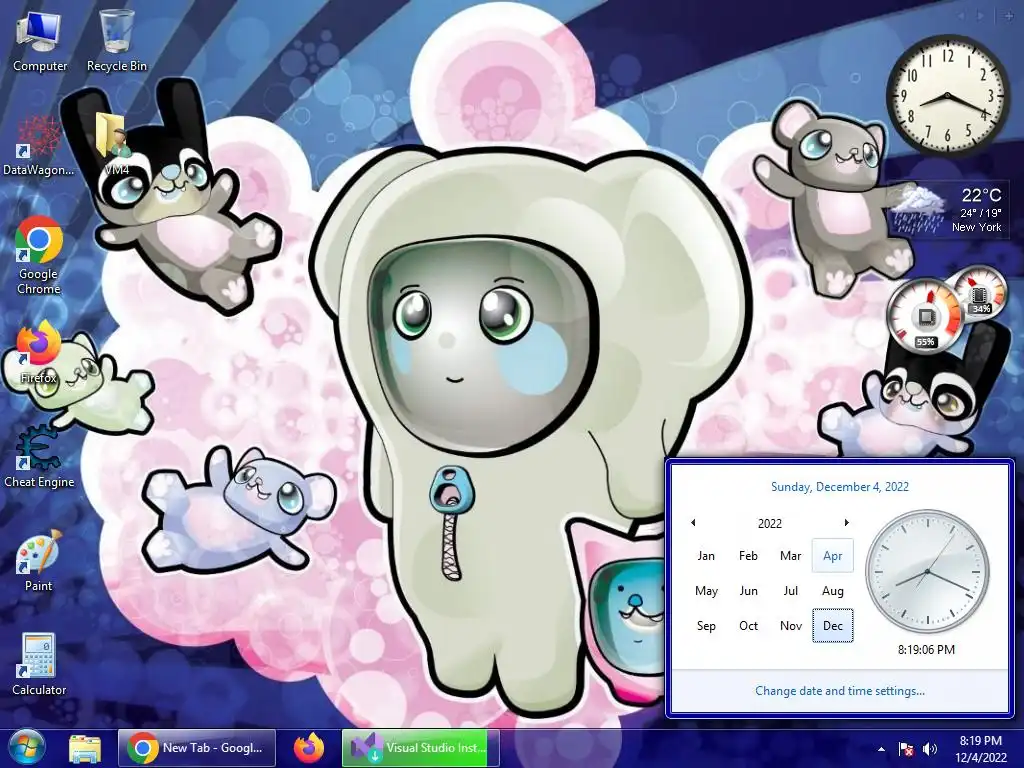Open the Computer desktop icon
Image resolution: width=1024 pixels, height=768 pixels.
(x=39, y=40)
